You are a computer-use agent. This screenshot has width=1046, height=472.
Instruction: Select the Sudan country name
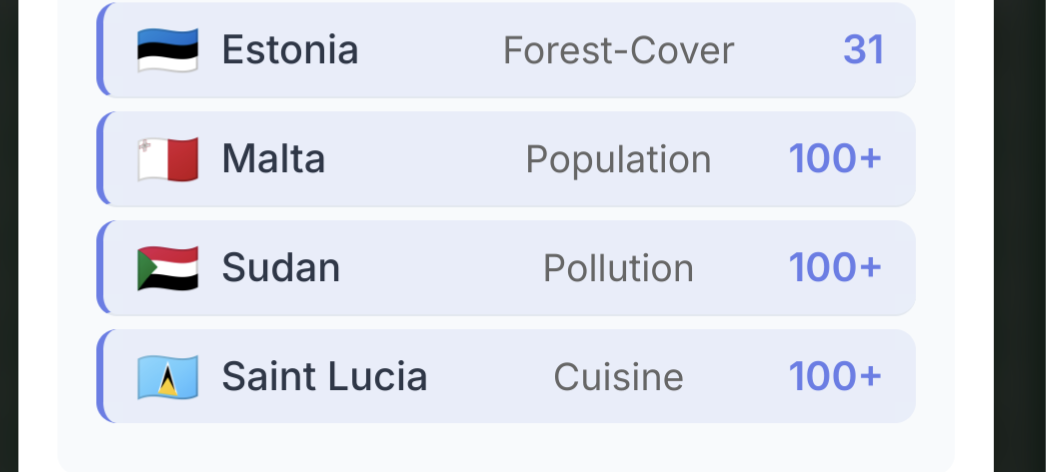click(x=281, y=268)
